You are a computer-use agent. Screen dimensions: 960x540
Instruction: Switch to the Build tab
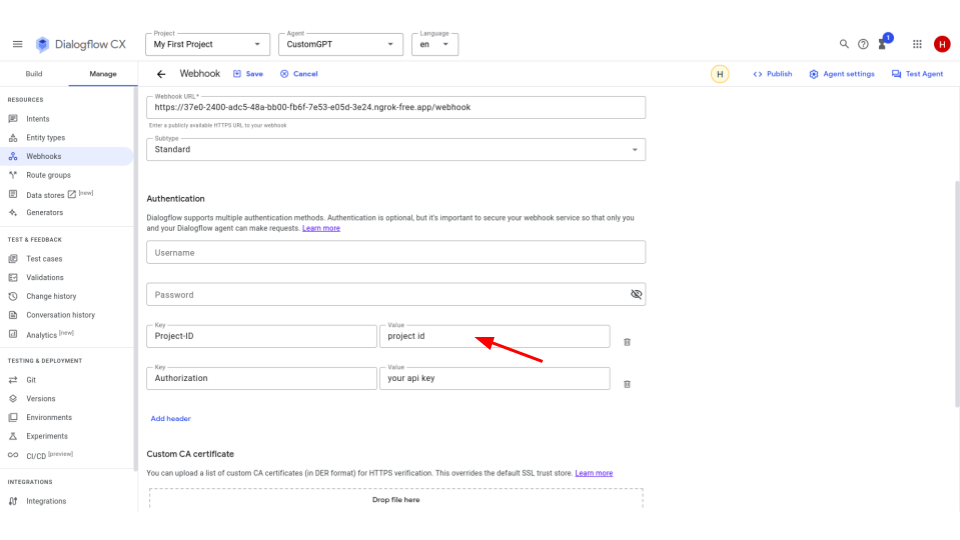[34, 74]
